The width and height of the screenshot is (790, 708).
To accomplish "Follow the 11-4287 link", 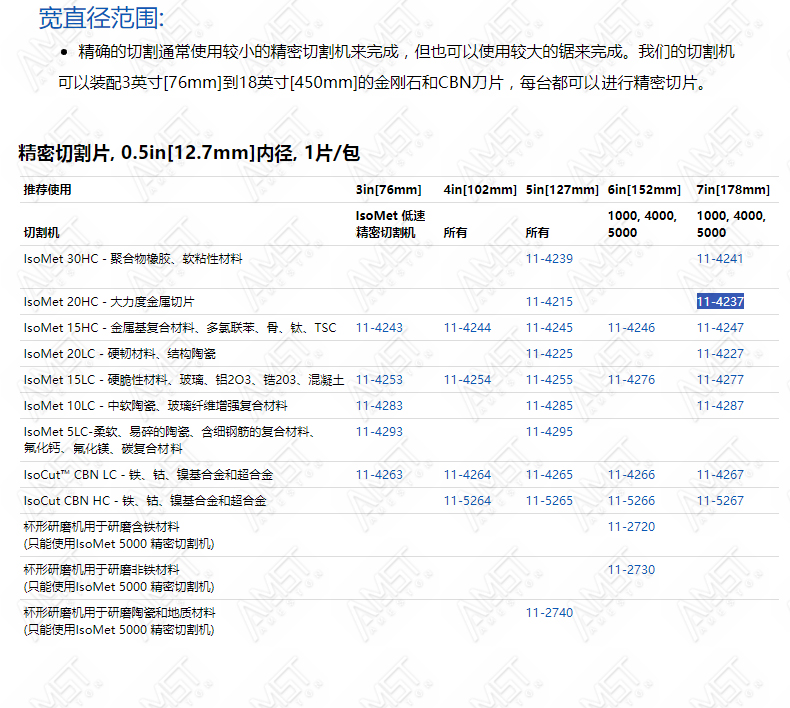I will (x=720, y=406).
